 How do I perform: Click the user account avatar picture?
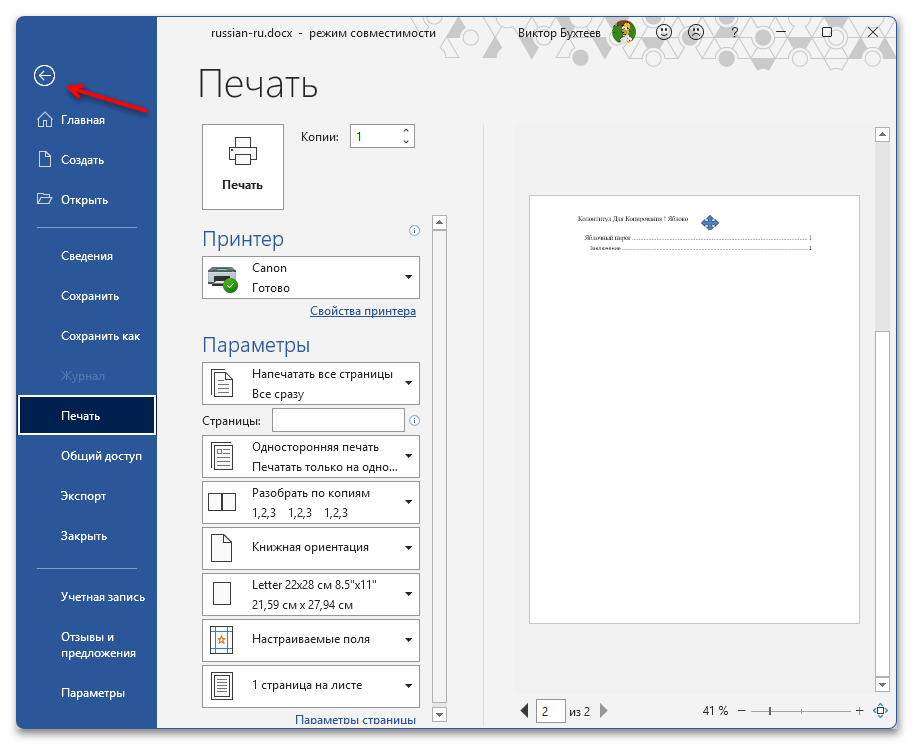click(624, 32)
